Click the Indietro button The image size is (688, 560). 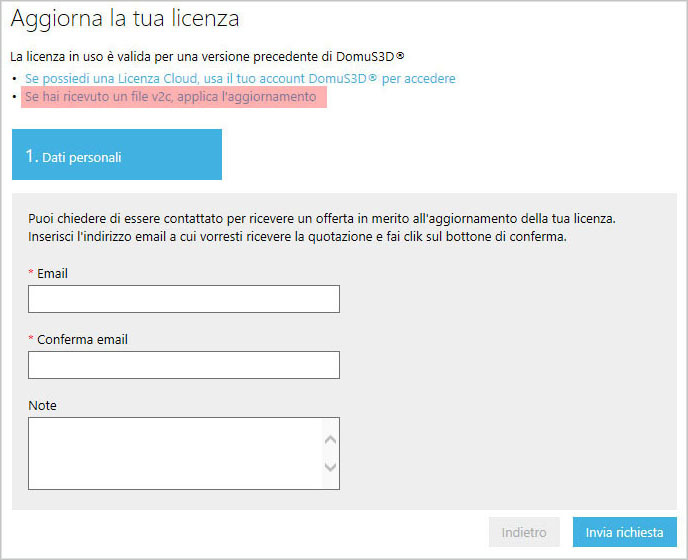pyautogui.click(x=524, y=532)
